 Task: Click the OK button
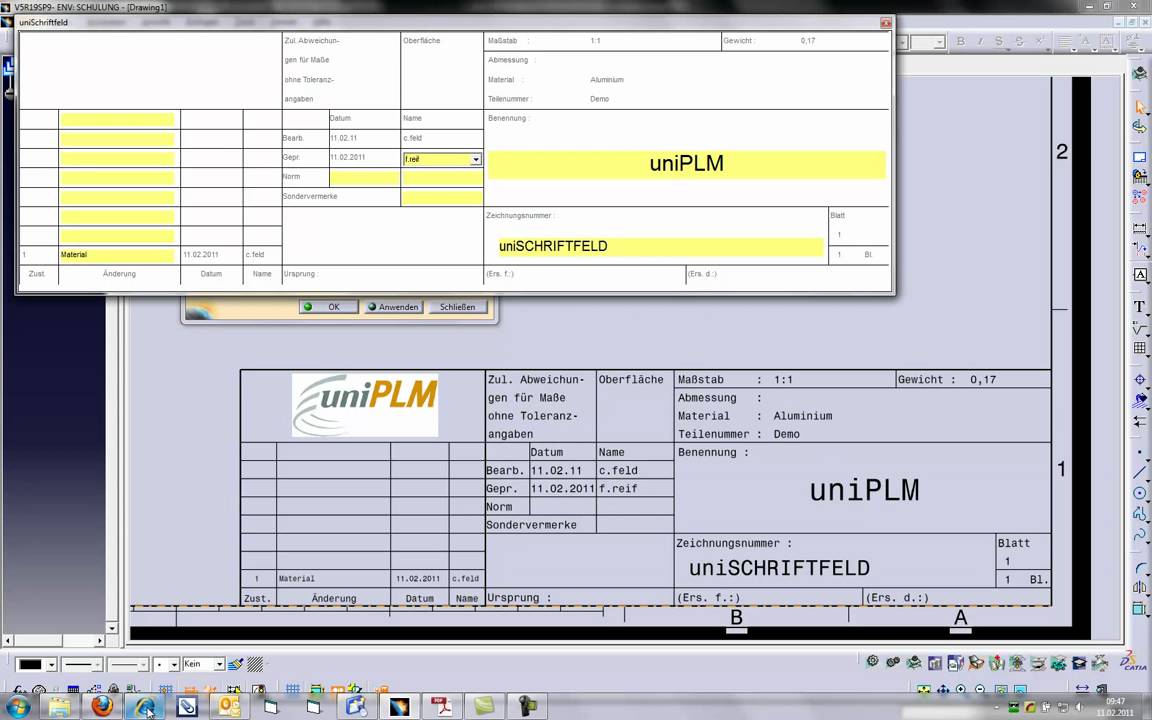(x=328, y=307)
